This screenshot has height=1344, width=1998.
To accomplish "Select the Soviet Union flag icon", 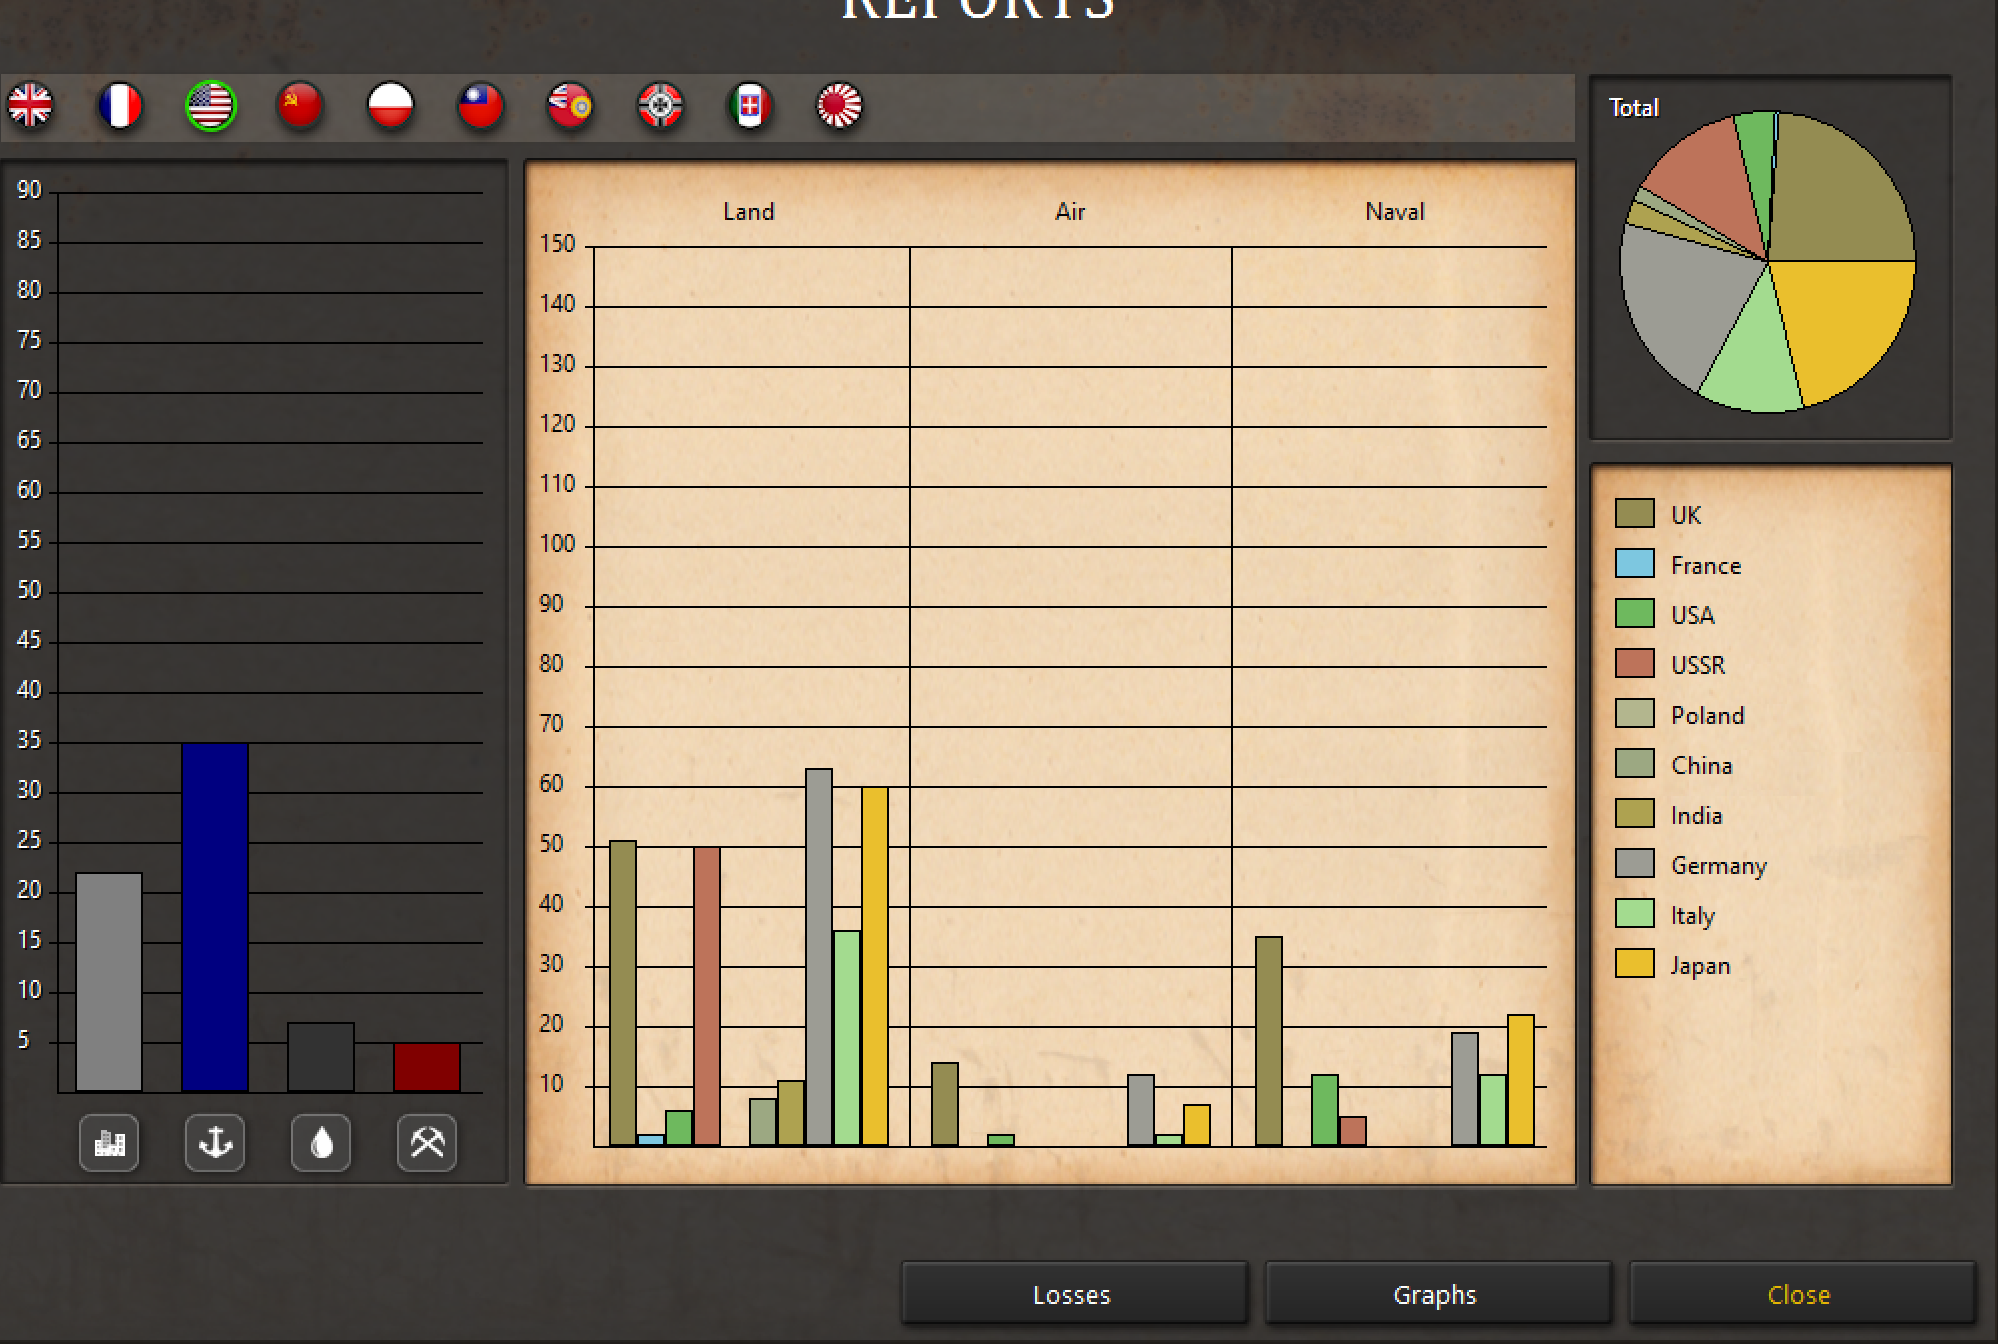I will pos(301,105).
